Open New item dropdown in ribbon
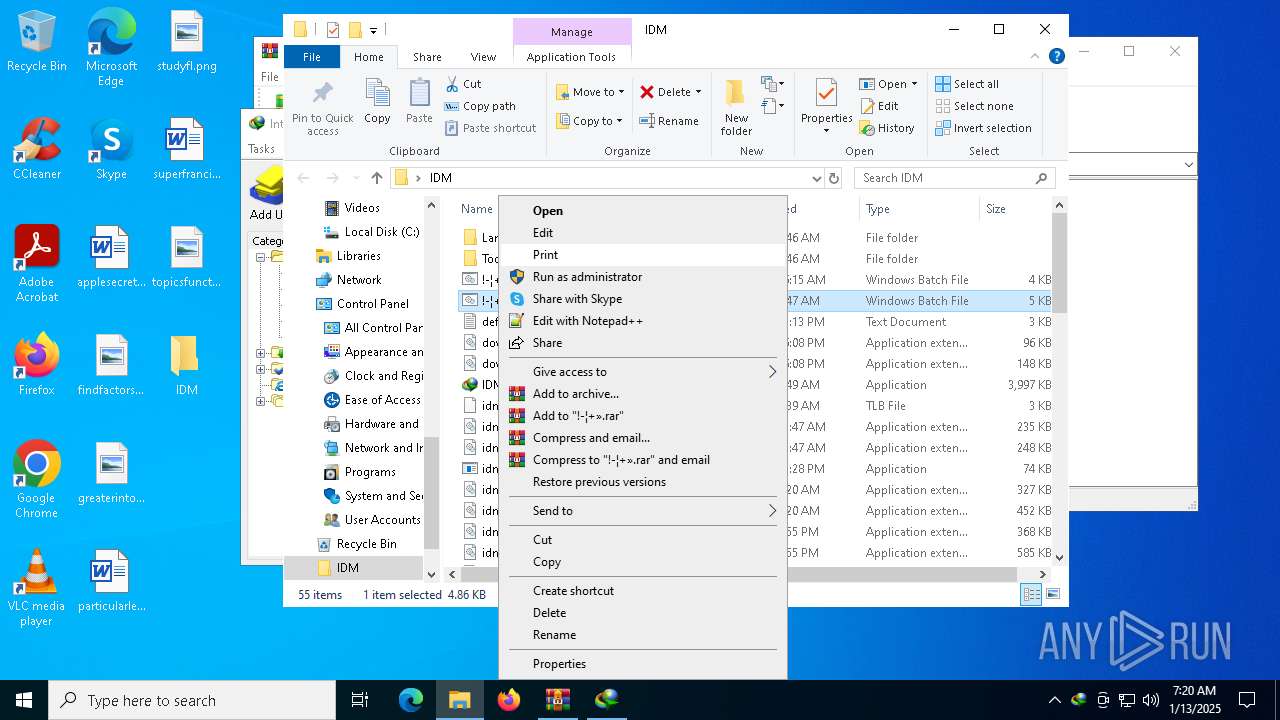The image size is (1280, 720). click(771, 84)
